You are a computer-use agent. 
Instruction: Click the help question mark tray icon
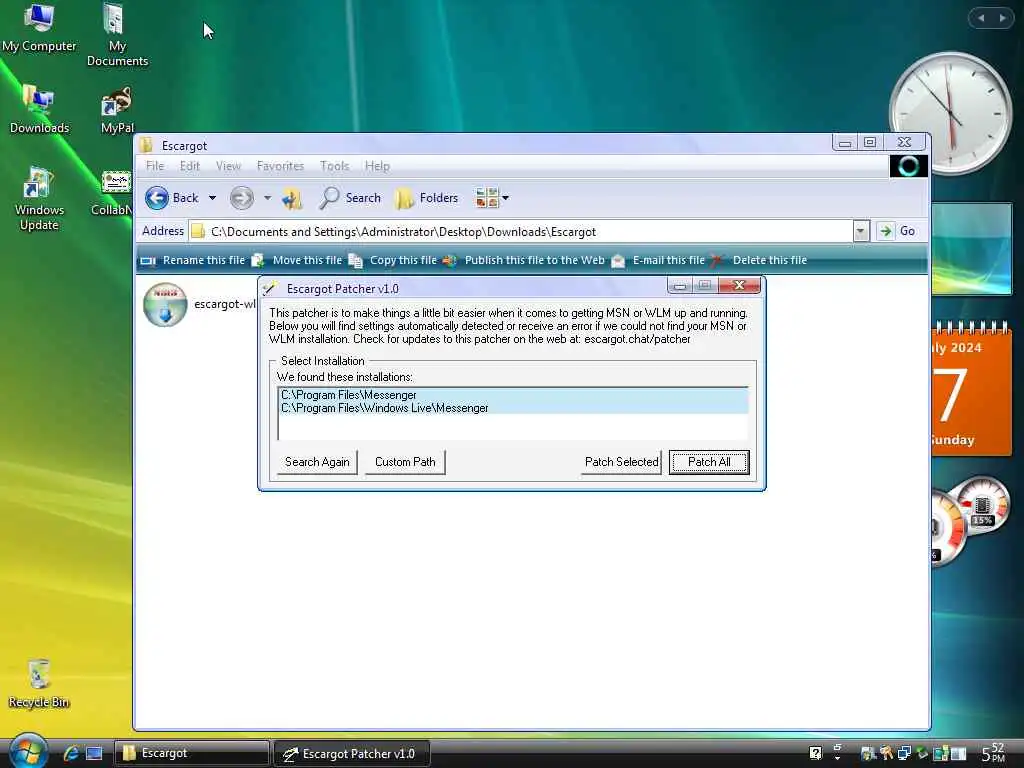click(815, 753)
